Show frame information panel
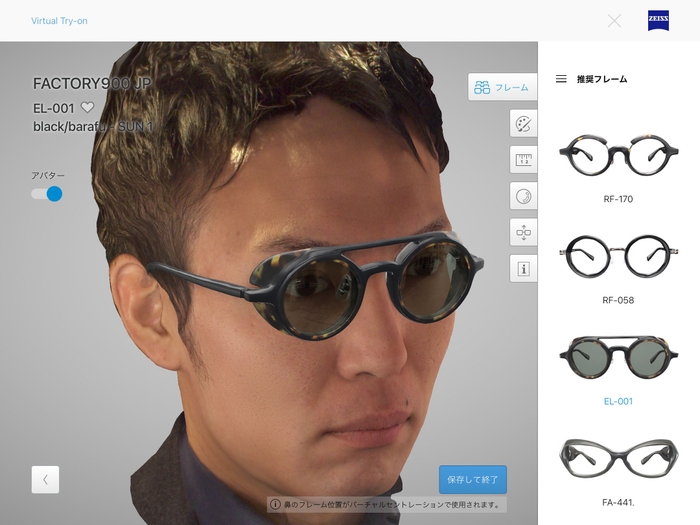The image size is (700, 525). pyautogui.click(x=523, y=268)
